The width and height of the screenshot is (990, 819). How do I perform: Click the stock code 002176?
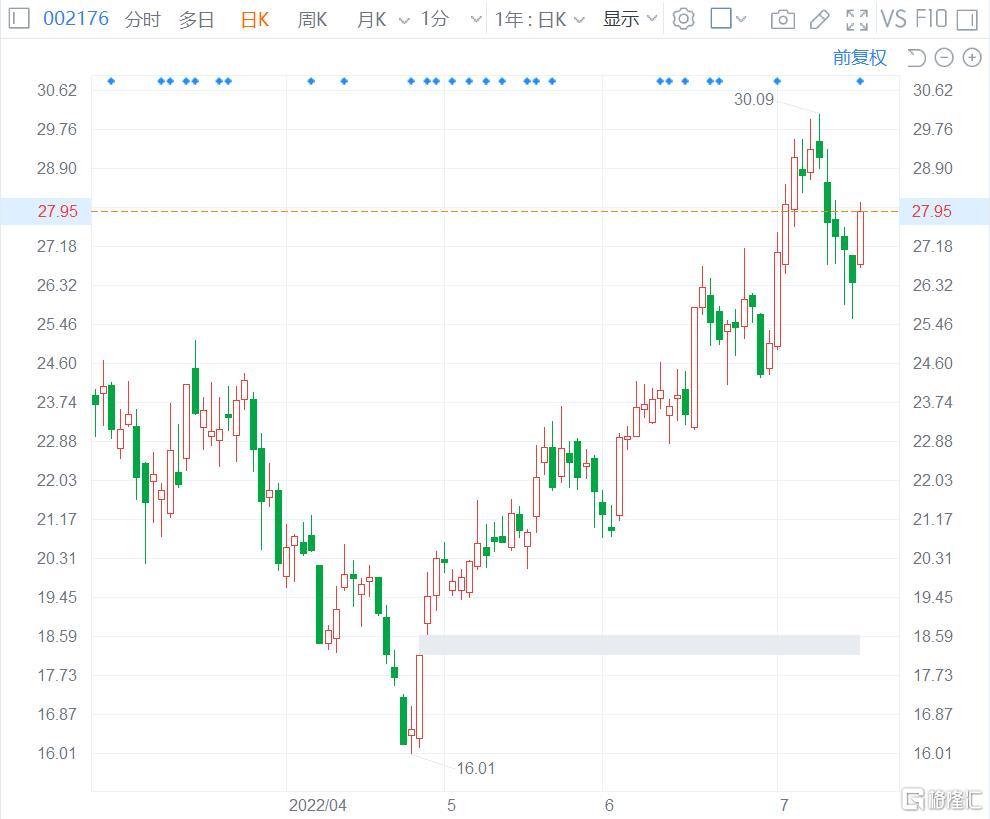[x=75, y=19]
